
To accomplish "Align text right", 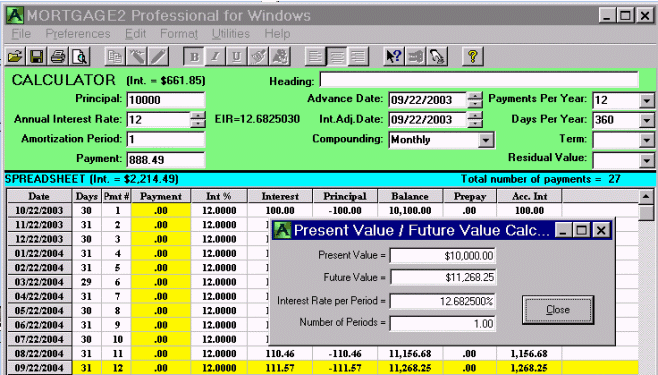I will (x=358, y=56).
